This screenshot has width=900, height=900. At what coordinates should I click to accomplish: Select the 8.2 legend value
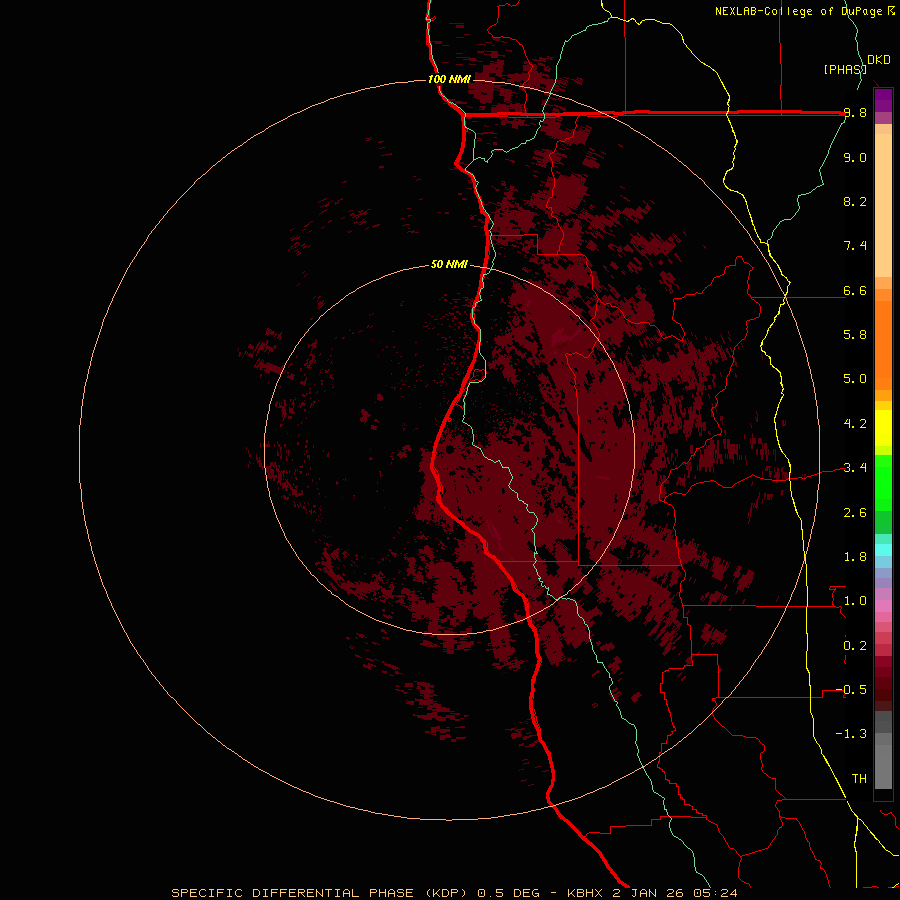click(855, 201)
